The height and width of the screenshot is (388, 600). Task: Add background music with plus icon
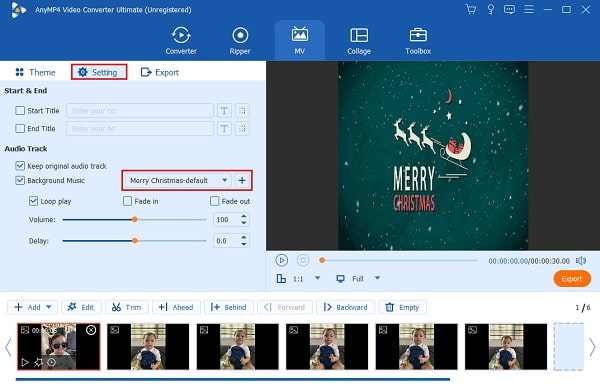[242, 180]
